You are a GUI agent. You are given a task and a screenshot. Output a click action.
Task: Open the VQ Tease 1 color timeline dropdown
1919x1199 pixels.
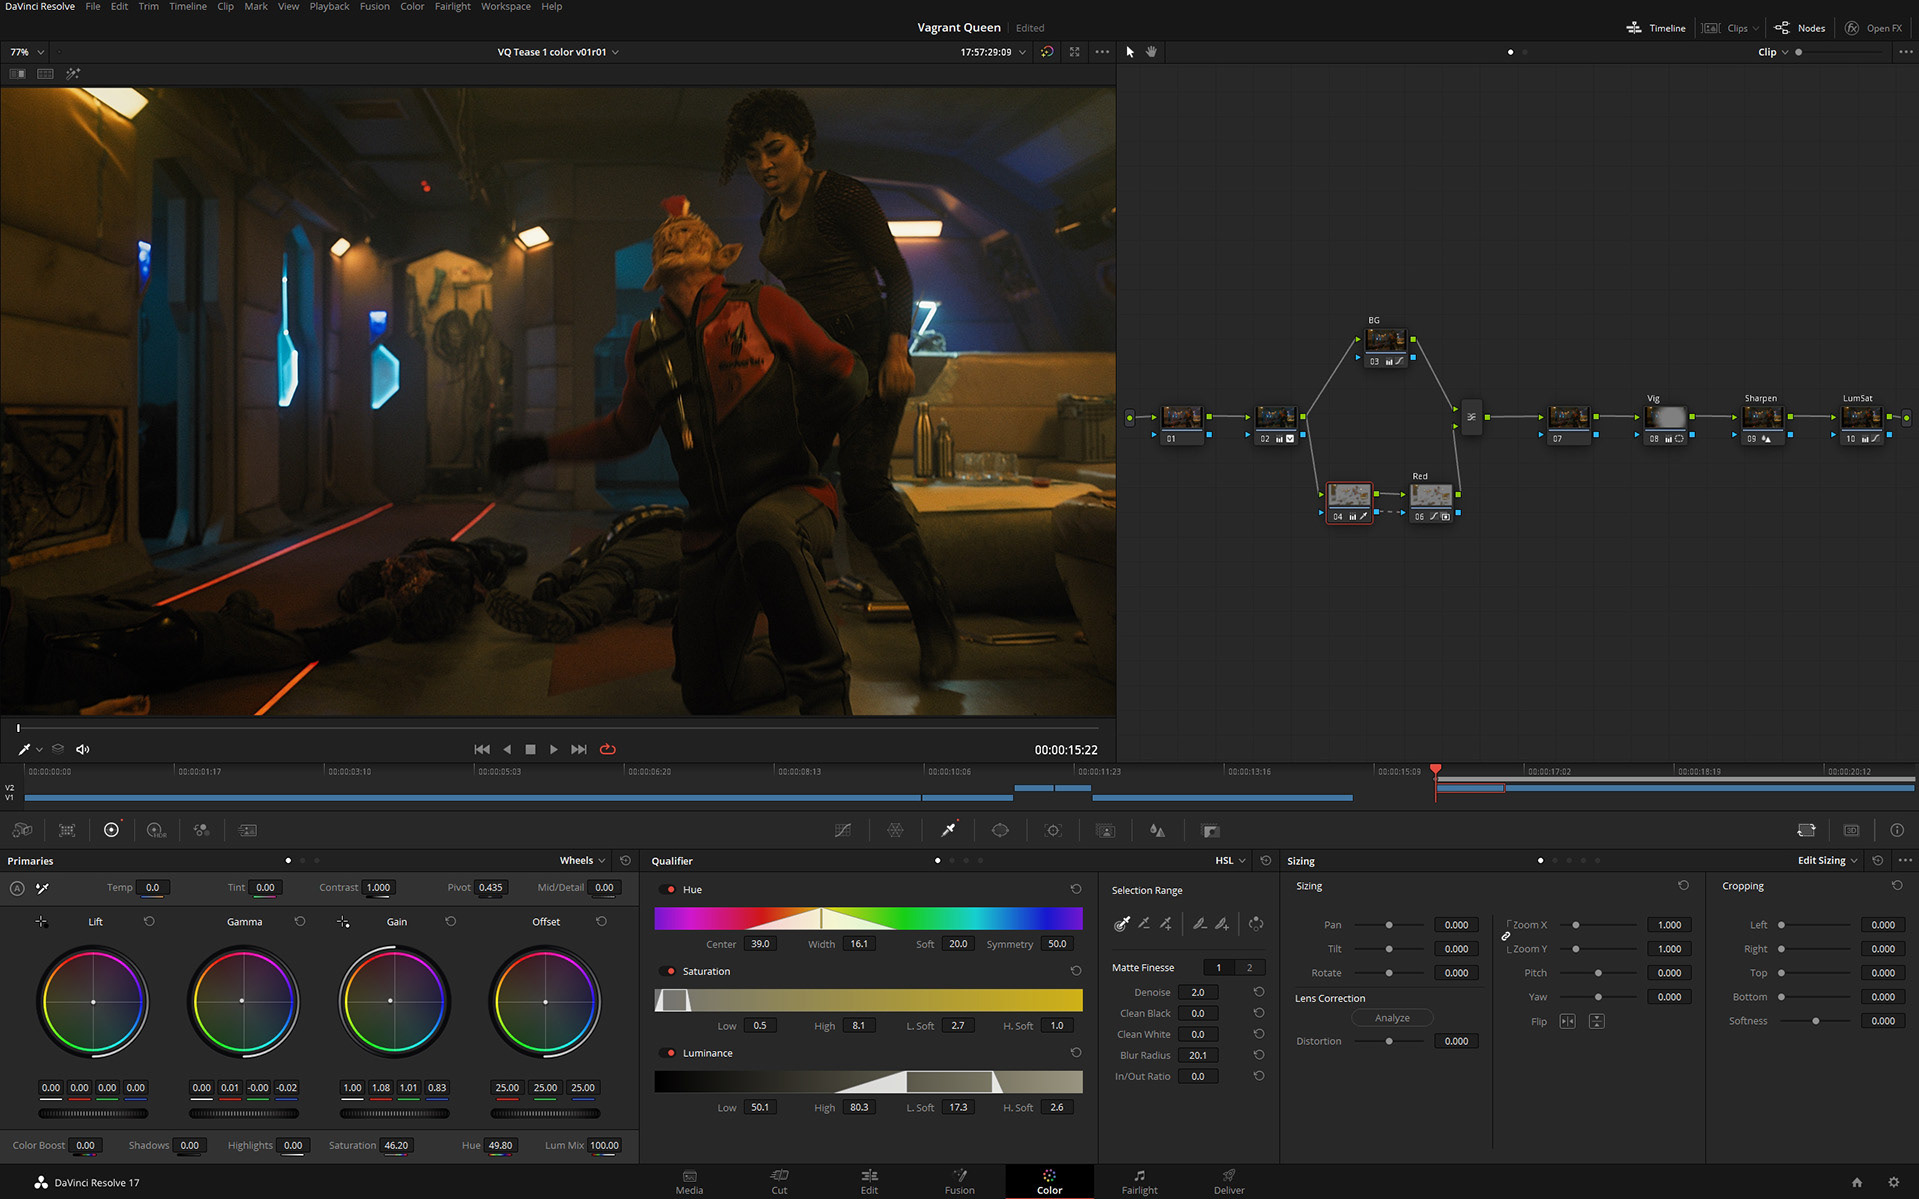558,52
